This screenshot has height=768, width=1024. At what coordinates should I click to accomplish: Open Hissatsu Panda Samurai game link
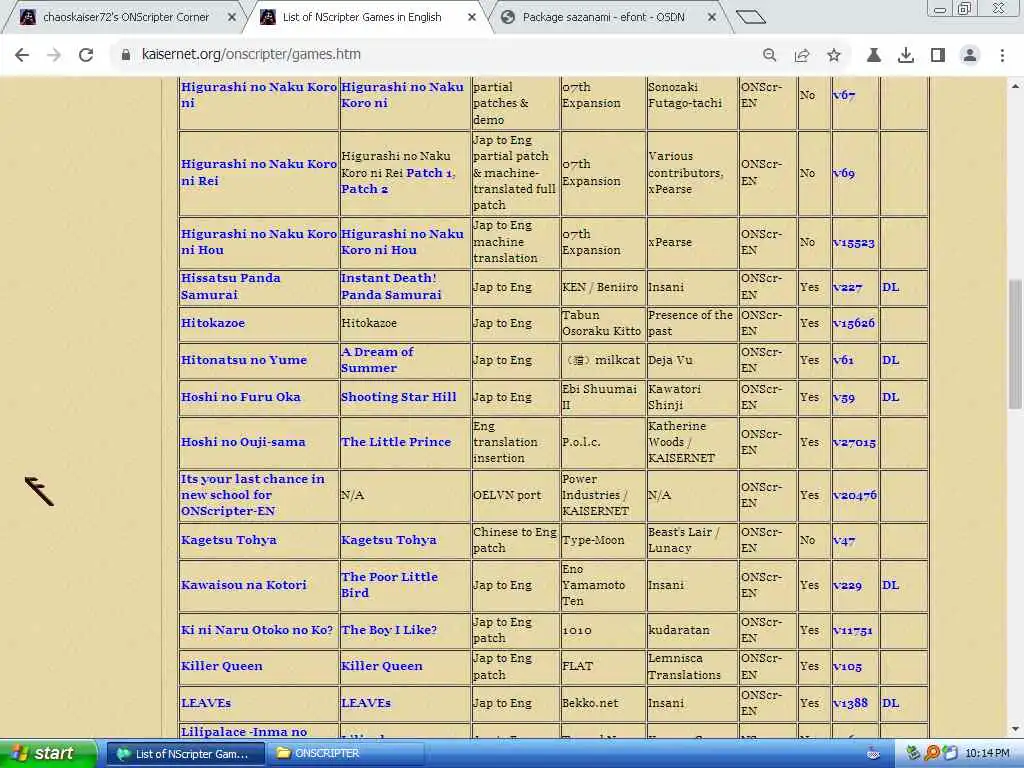(231, 287)
